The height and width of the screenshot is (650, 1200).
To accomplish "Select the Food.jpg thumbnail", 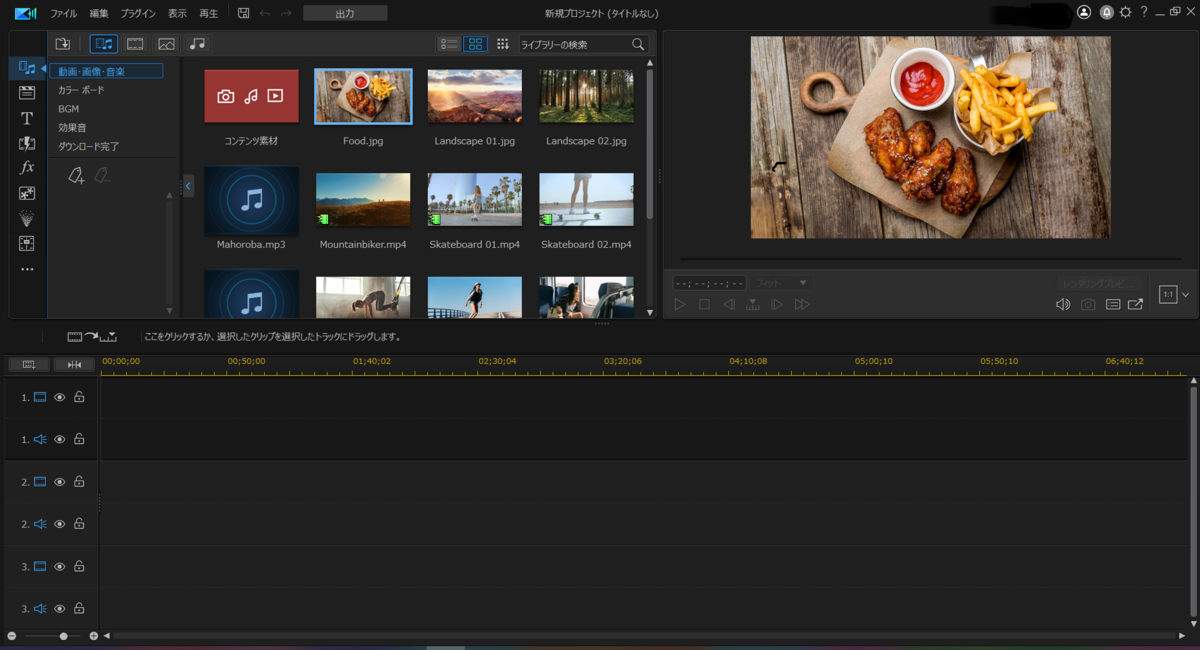I will pyautogui.click(x=363, y=96).
